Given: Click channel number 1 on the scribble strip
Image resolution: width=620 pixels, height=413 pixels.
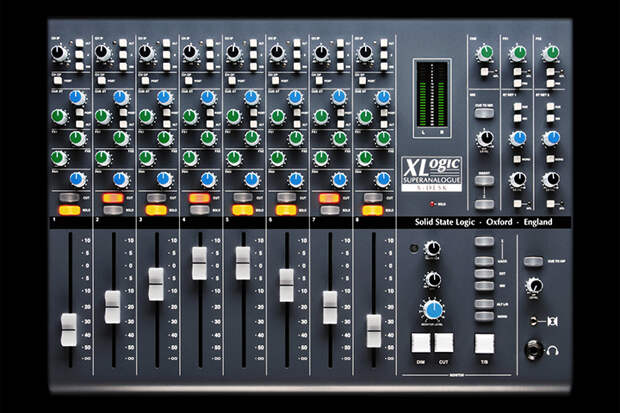Looking at the screenshot, I should point(54,219).
